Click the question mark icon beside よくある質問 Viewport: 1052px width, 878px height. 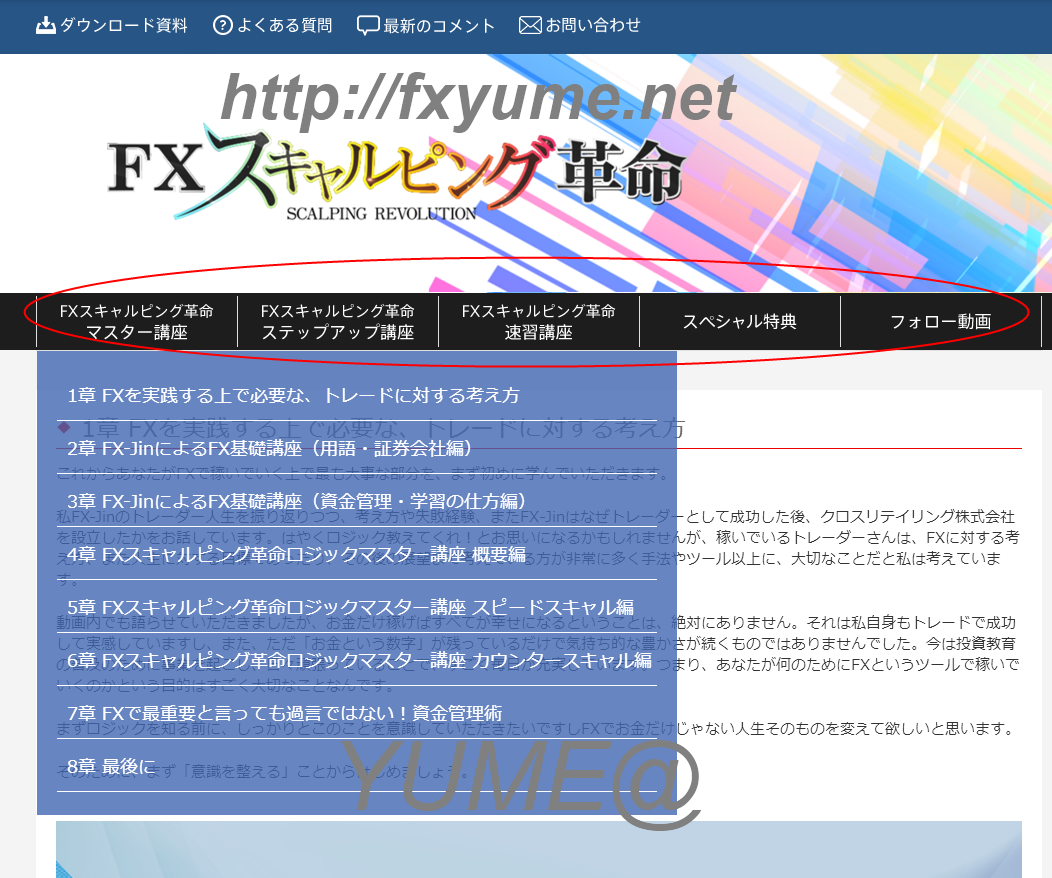(x=222, y=25)
